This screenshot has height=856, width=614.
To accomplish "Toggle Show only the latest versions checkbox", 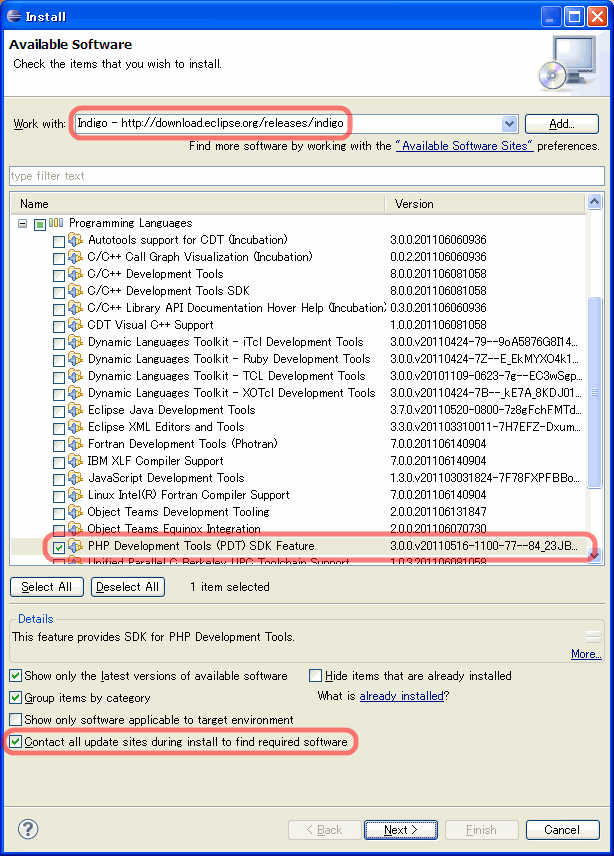I will pyautogui.click(x=16, y=676).
